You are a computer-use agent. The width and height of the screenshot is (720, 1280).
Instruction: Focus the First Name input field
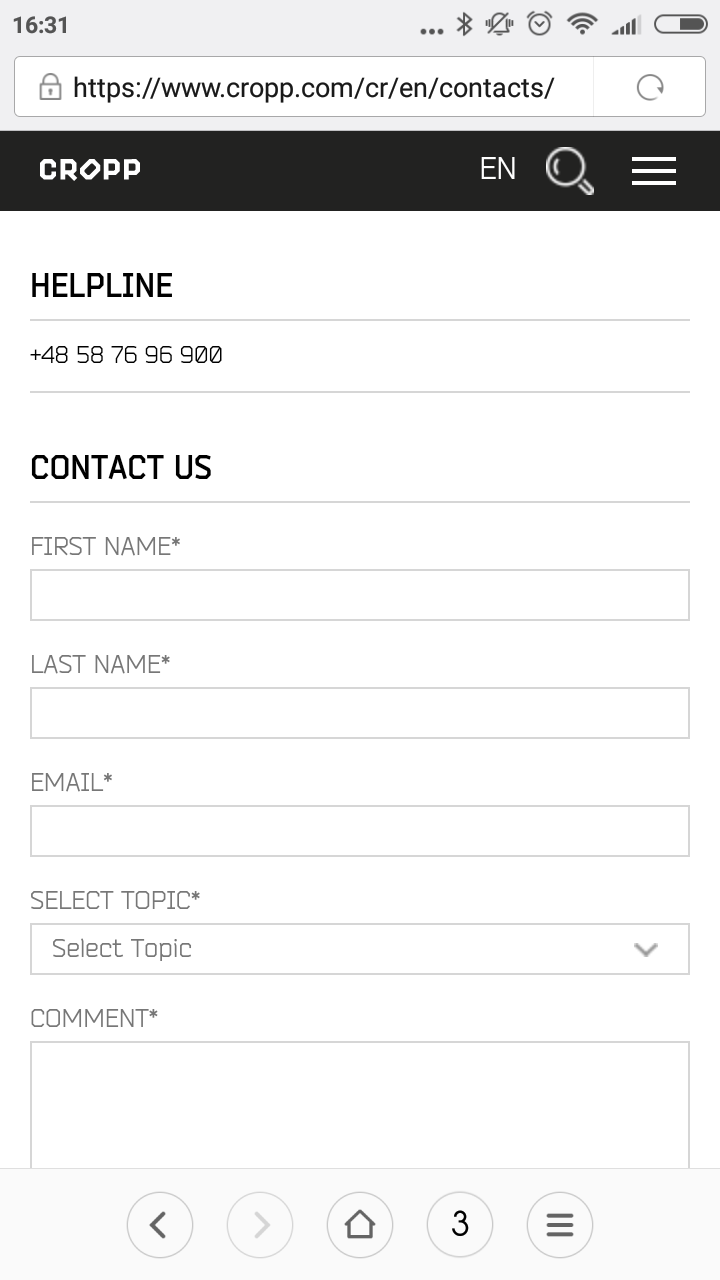point(360,595)
